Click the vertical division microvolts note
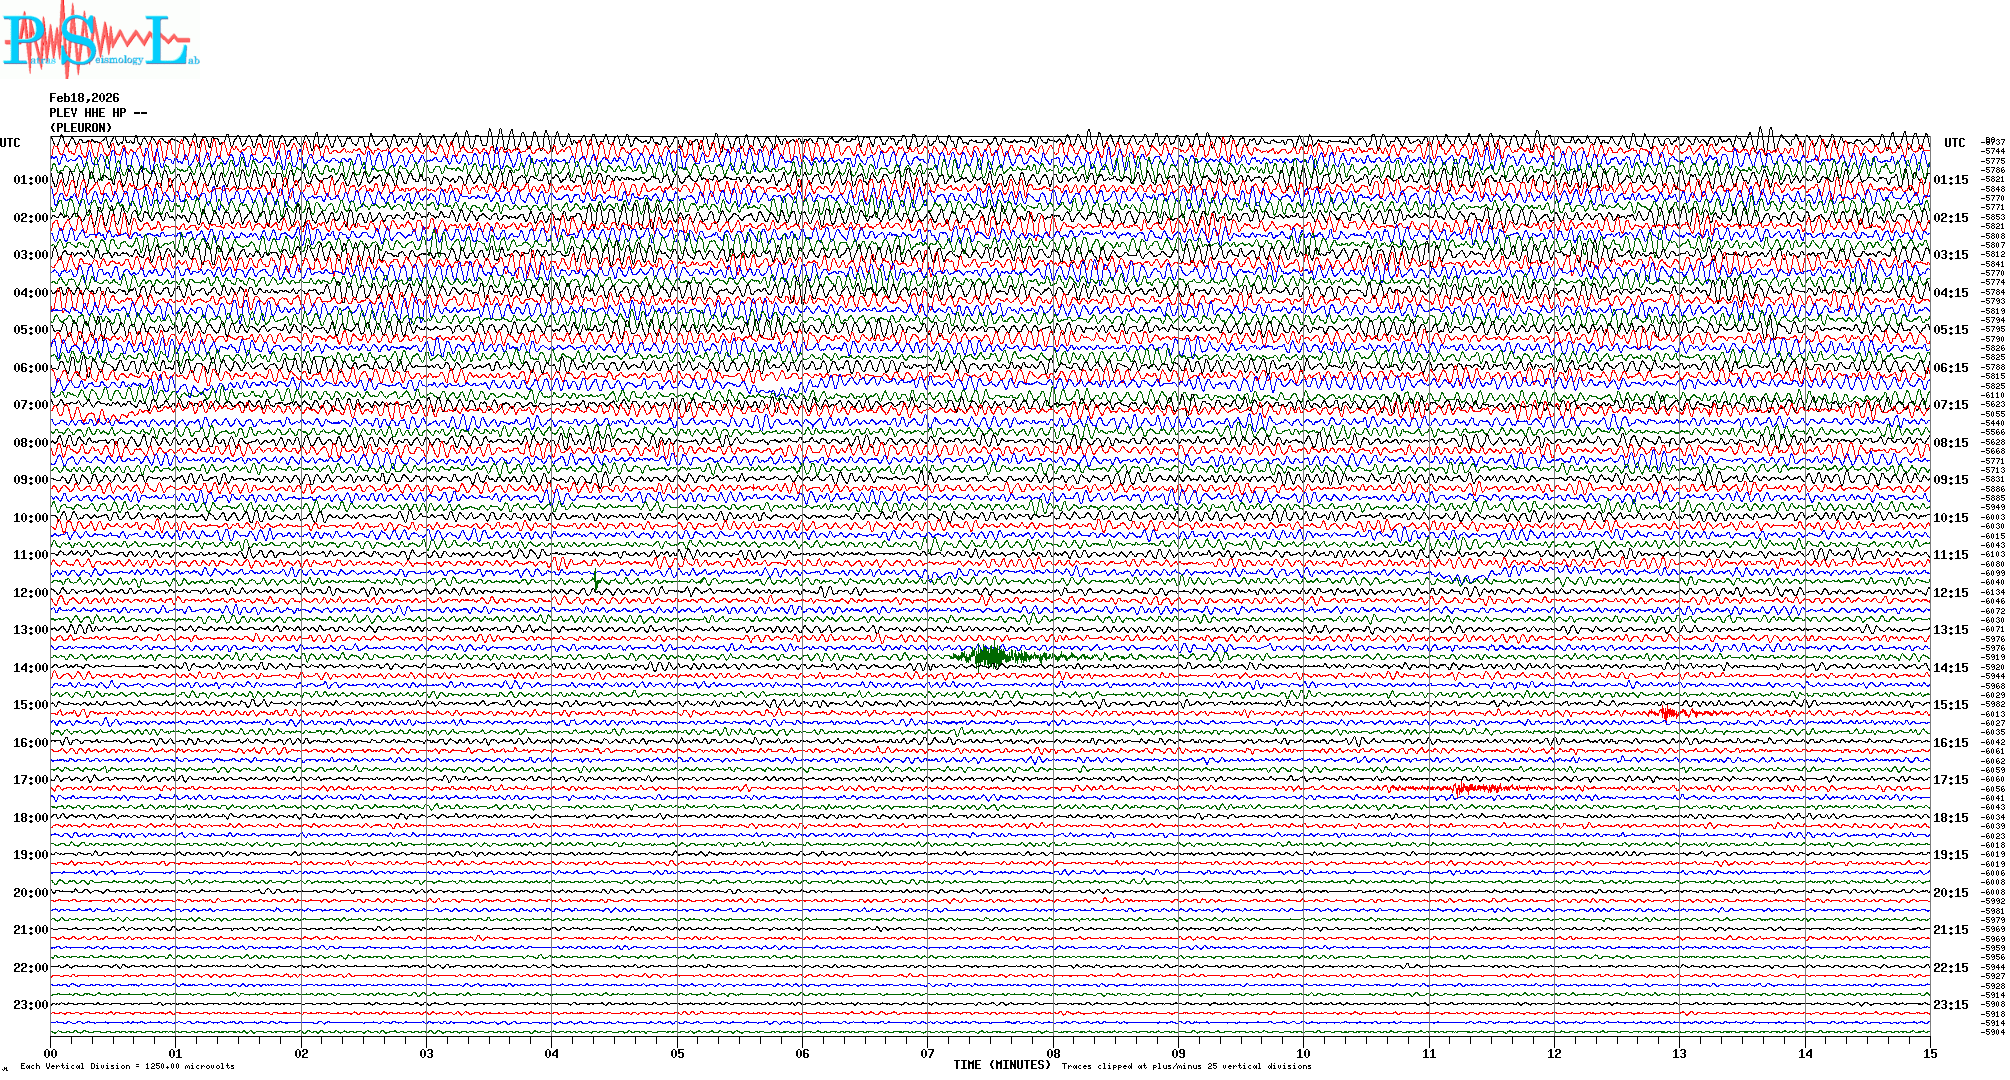The height and width of the screenshot is (1080, 2010). (x=127, y=1066)
